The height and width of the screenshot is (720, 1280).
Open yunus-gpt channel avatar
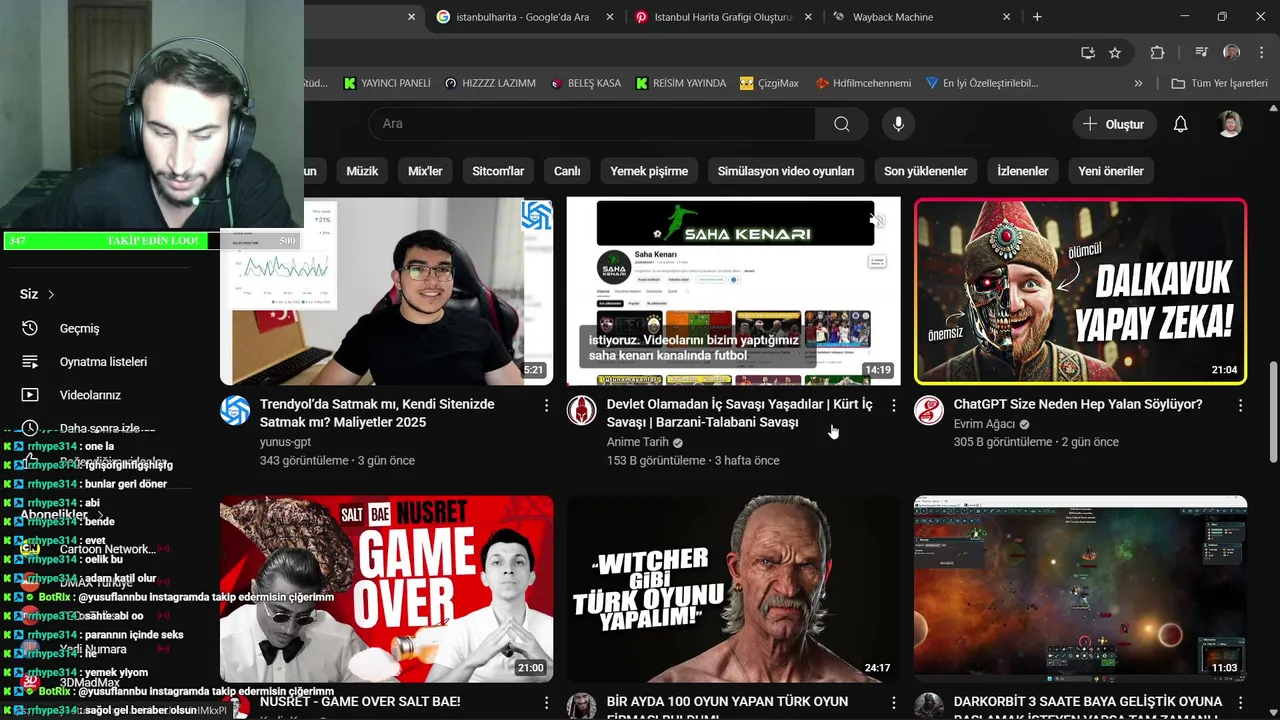(x=235, y=410)
